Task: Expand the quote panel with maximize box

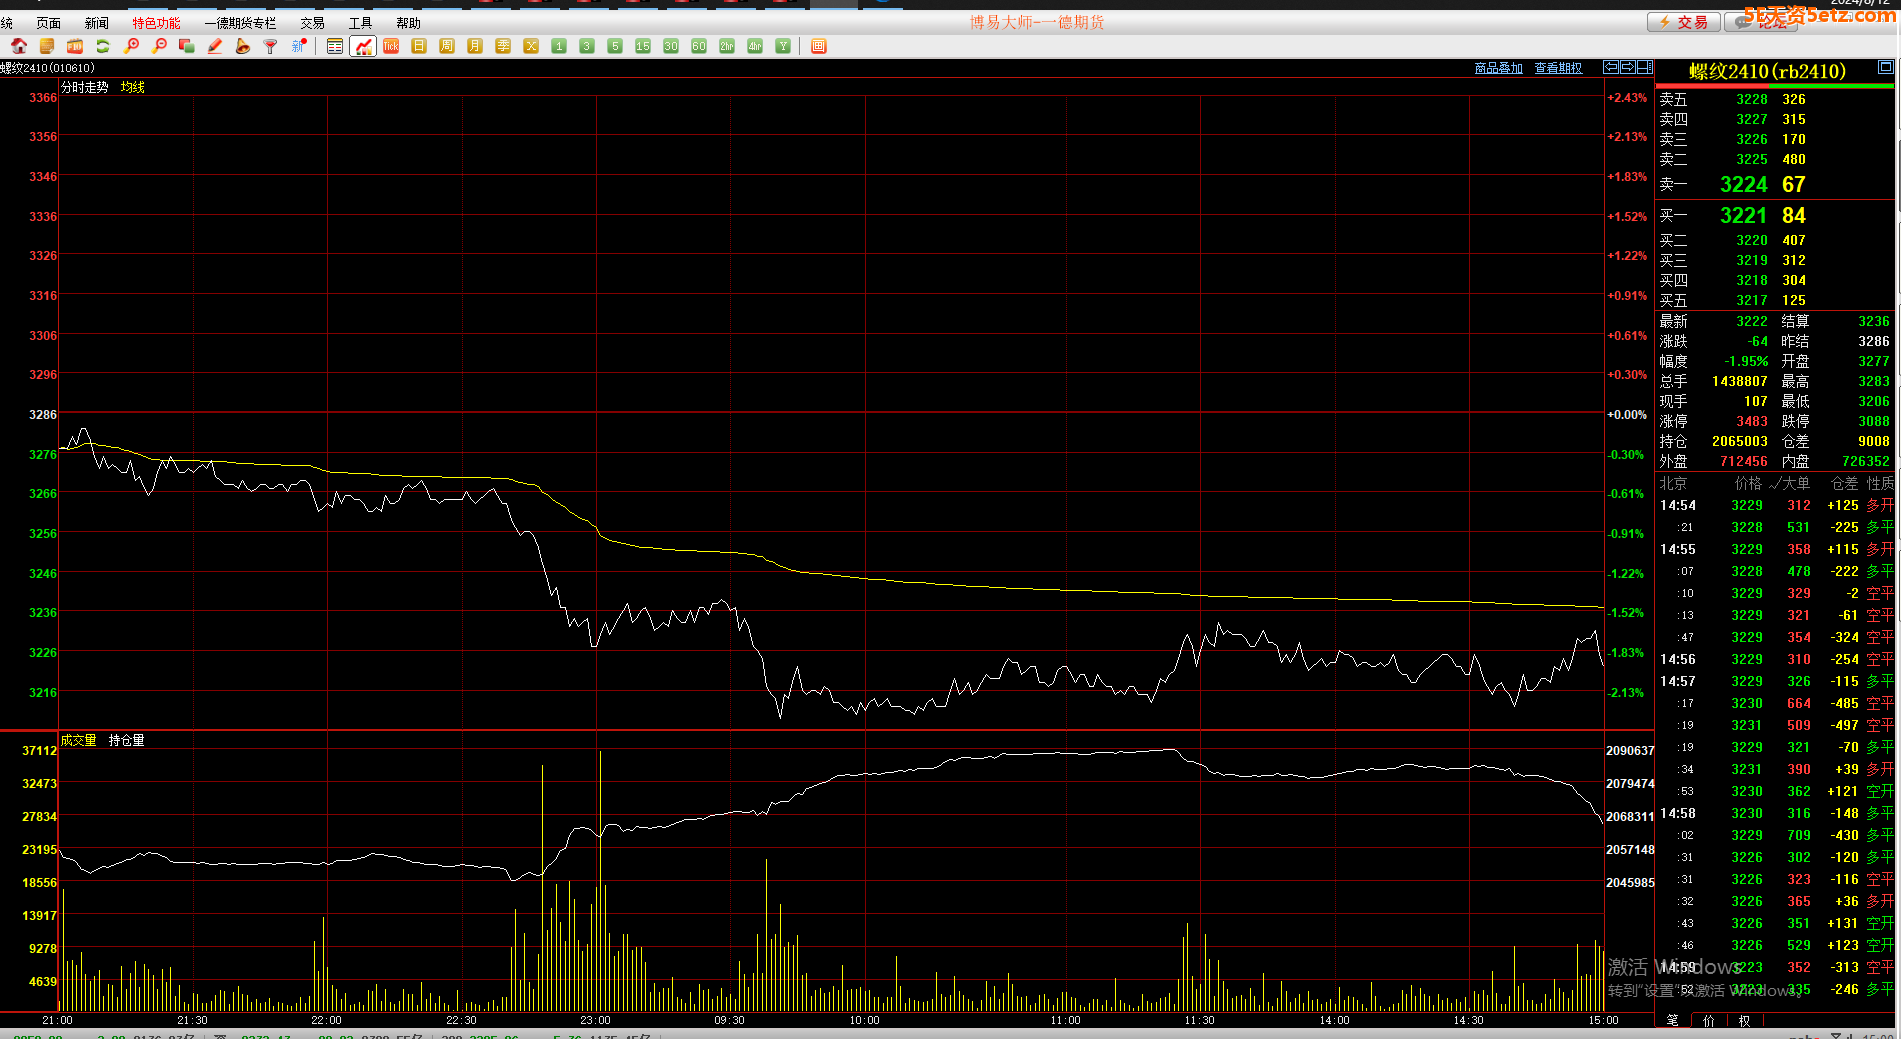Action: coord(1885,68)
